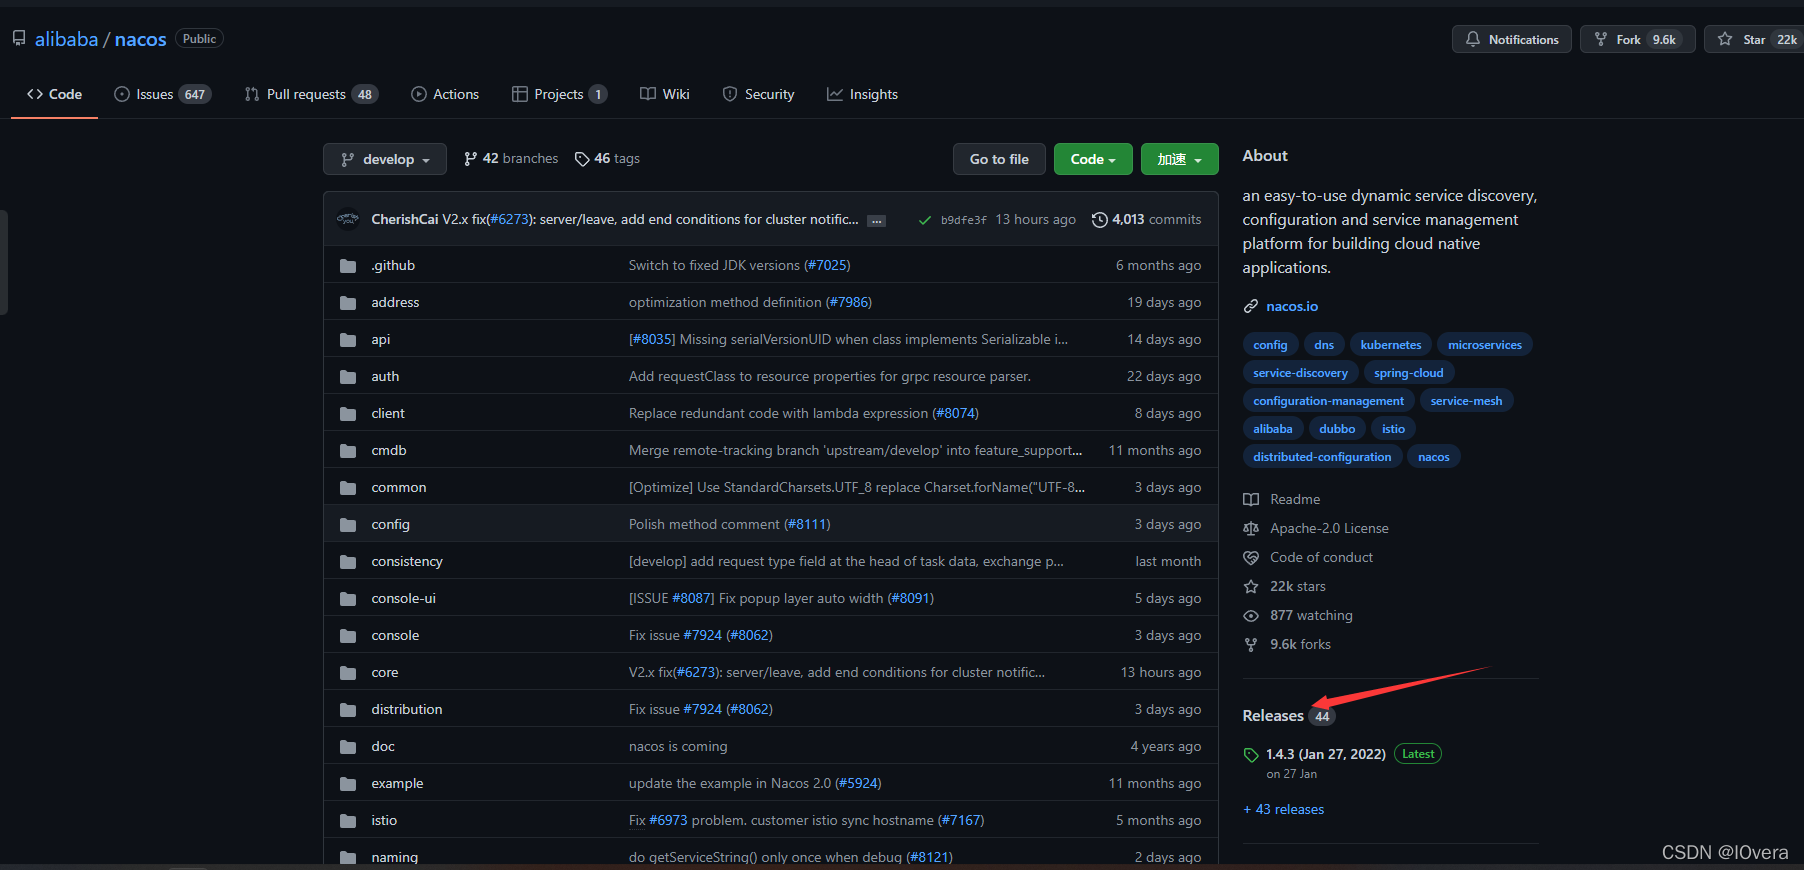1804x870 pixels.
Task: Click the spring-cloud topic tag
Action: (x=1408, y=373)
